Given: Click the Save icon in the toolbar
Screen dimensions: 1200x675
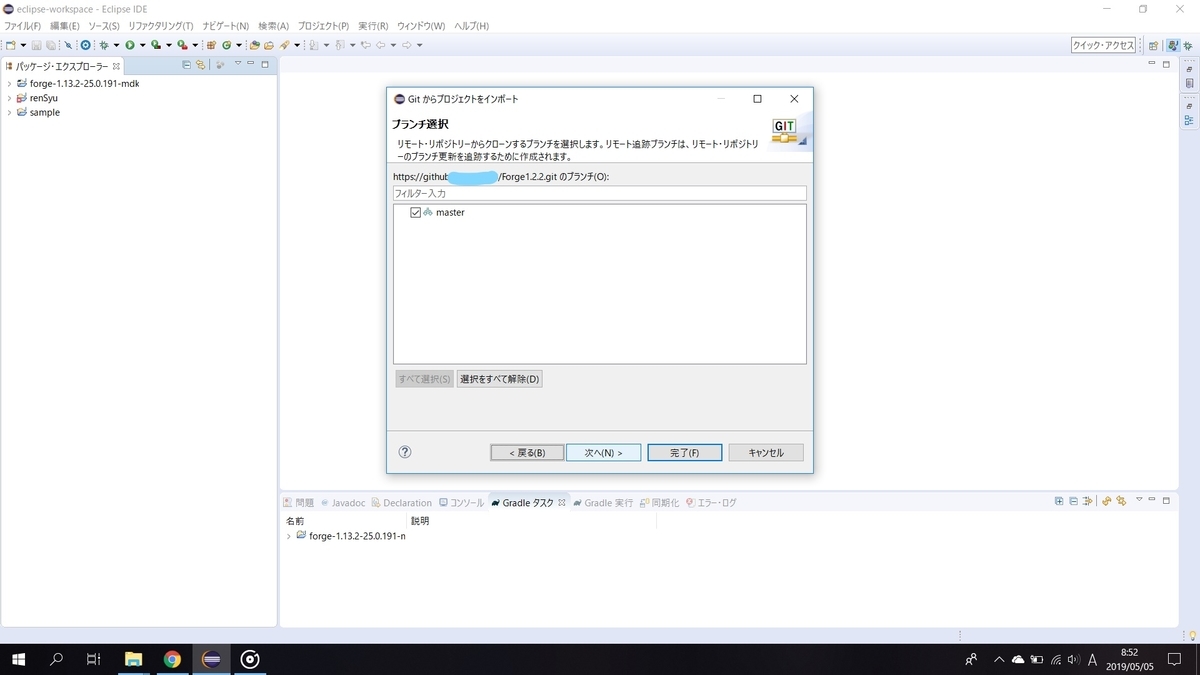Looking at the screenshot, I should pyautogui.click(x=36, y=45).
